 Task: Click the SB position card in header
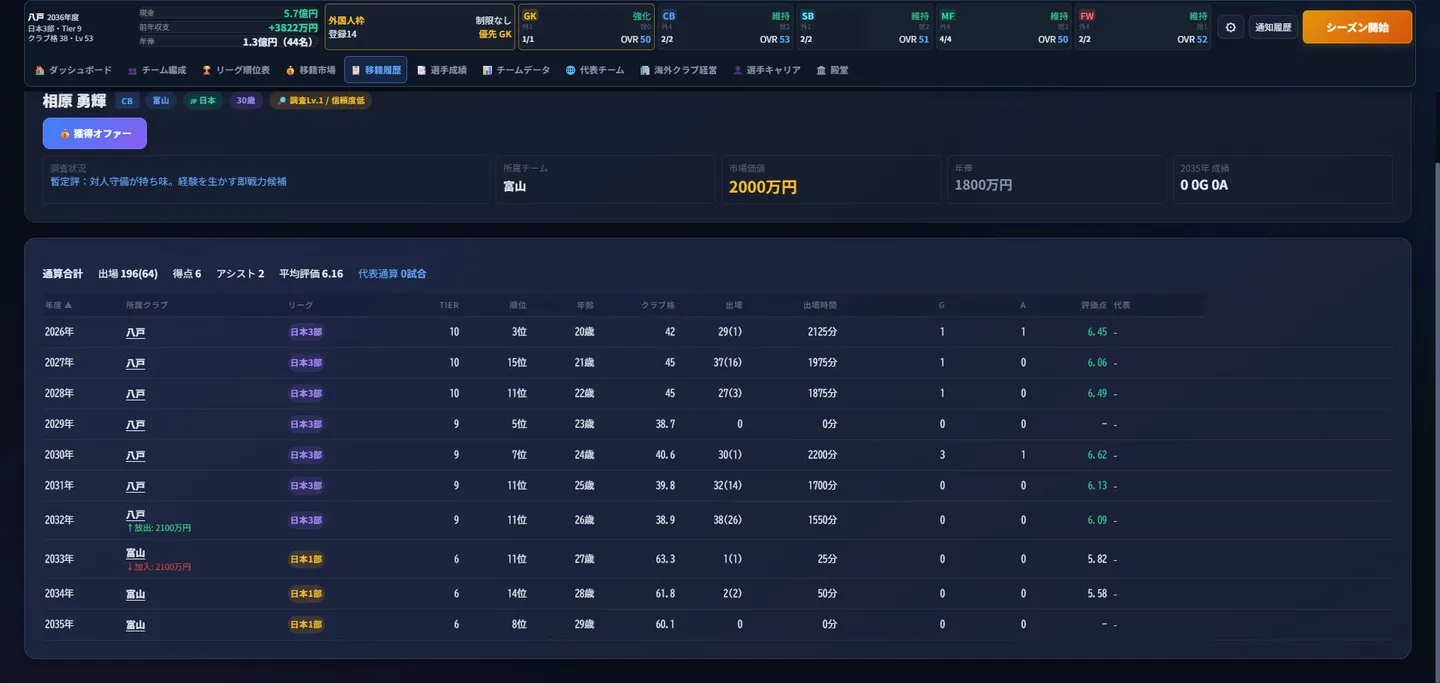coord(865,27)
